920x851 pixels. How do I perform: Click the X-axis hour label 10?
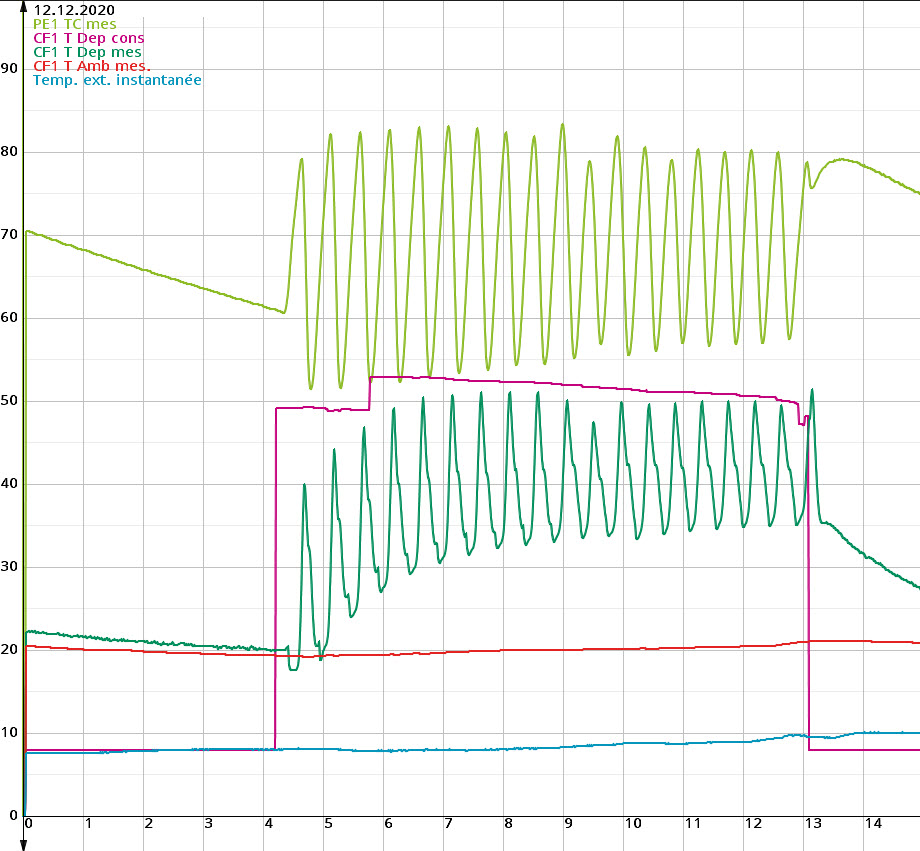point(632,823)
